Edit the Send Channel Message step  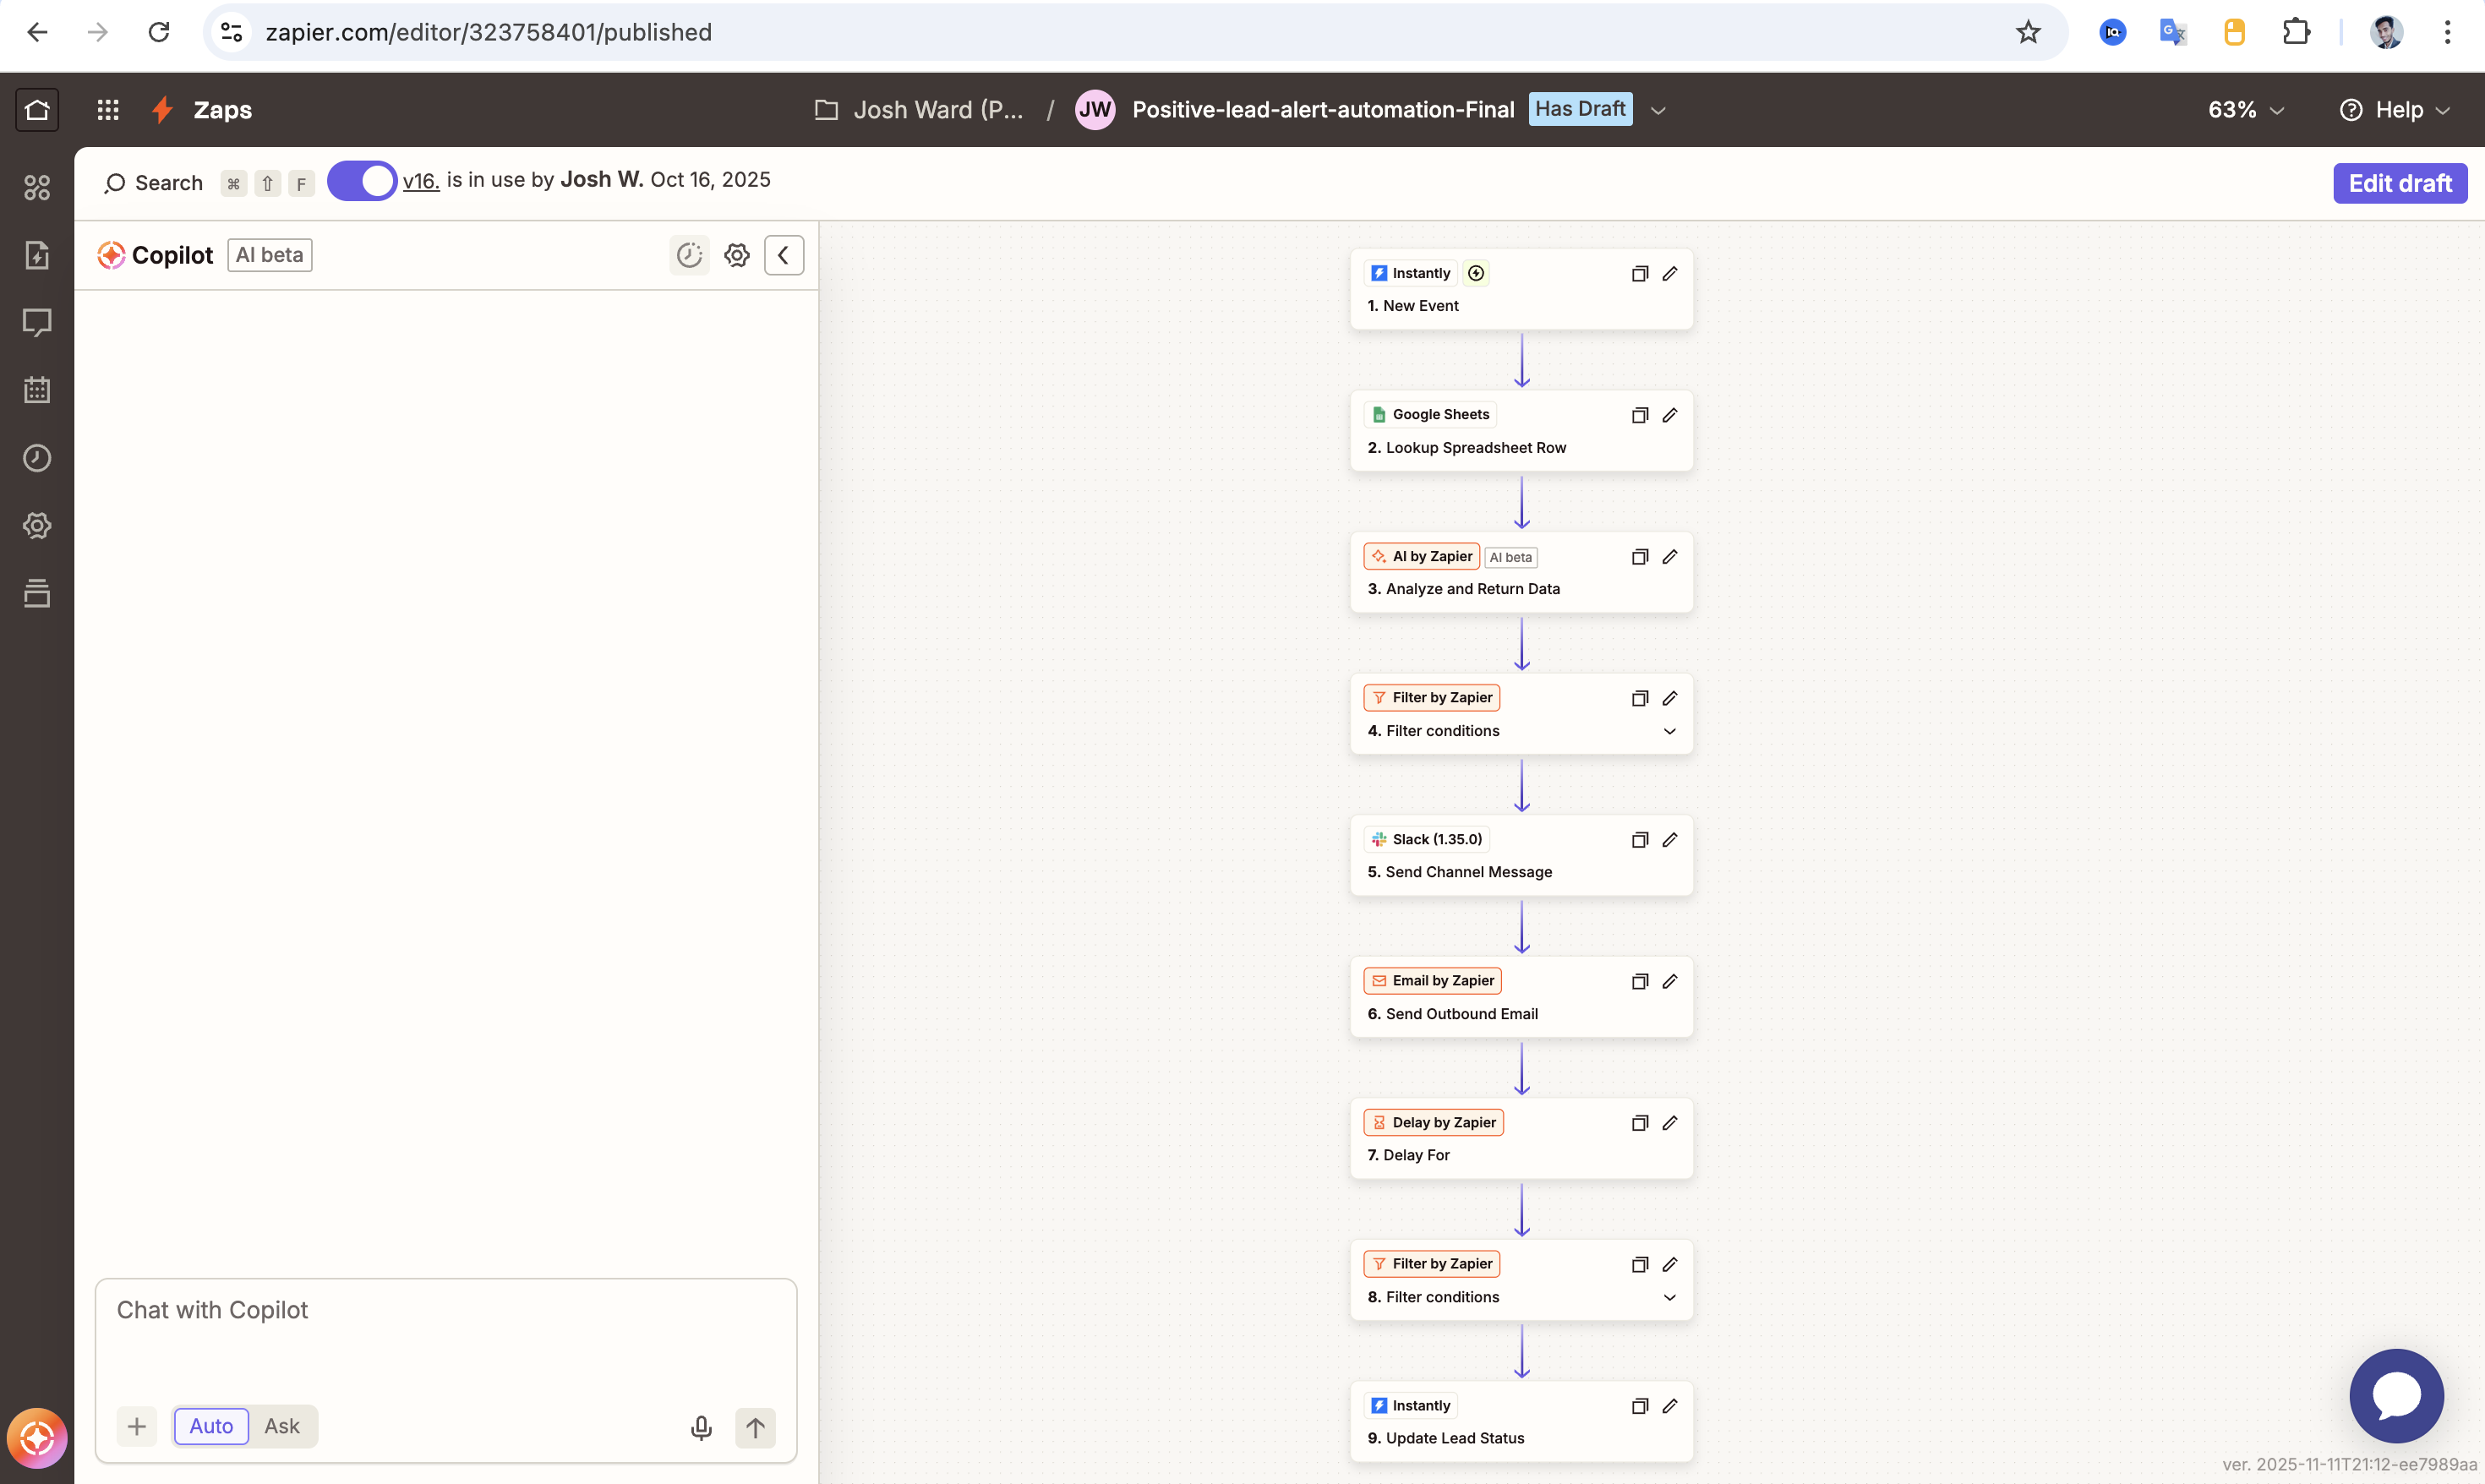[x=1670, y=840]
